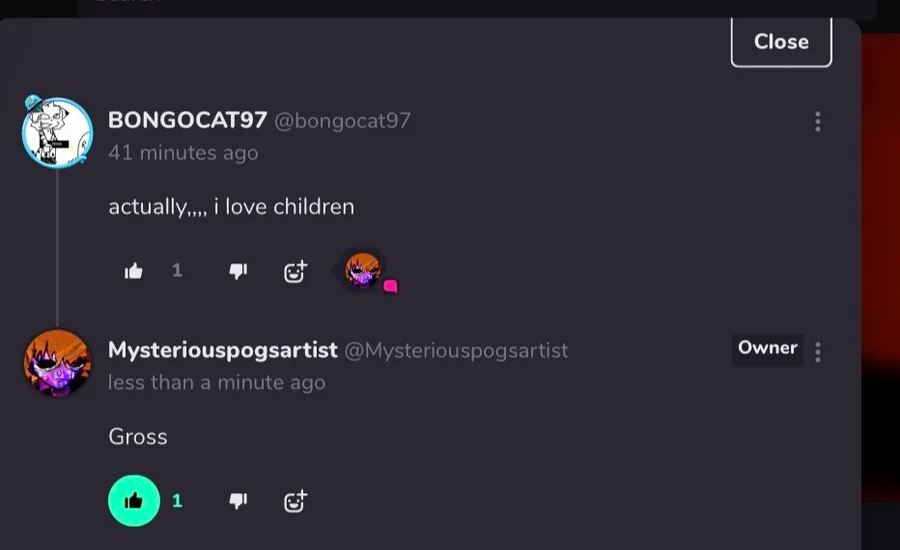Add a reaction emoji to the "Gross" reply

click(x=295, y=501)
